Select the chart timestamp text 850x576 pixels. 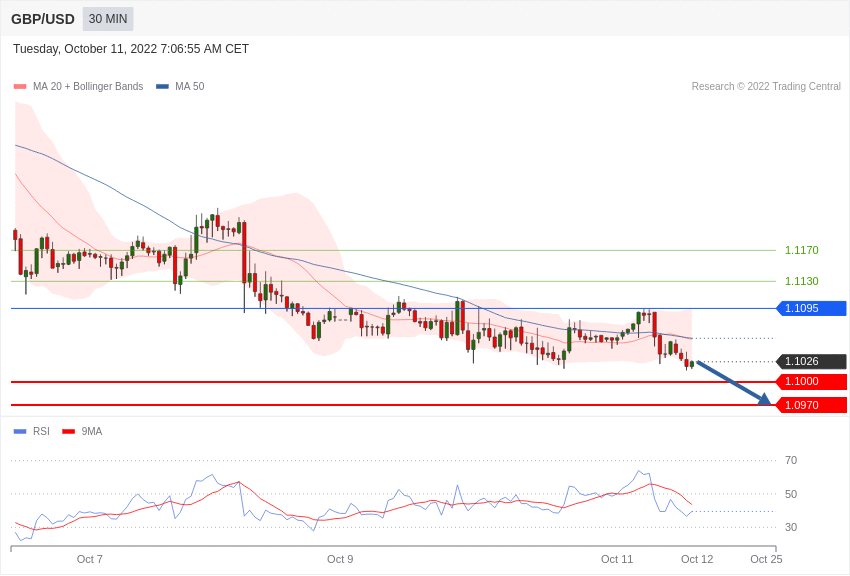131,49
